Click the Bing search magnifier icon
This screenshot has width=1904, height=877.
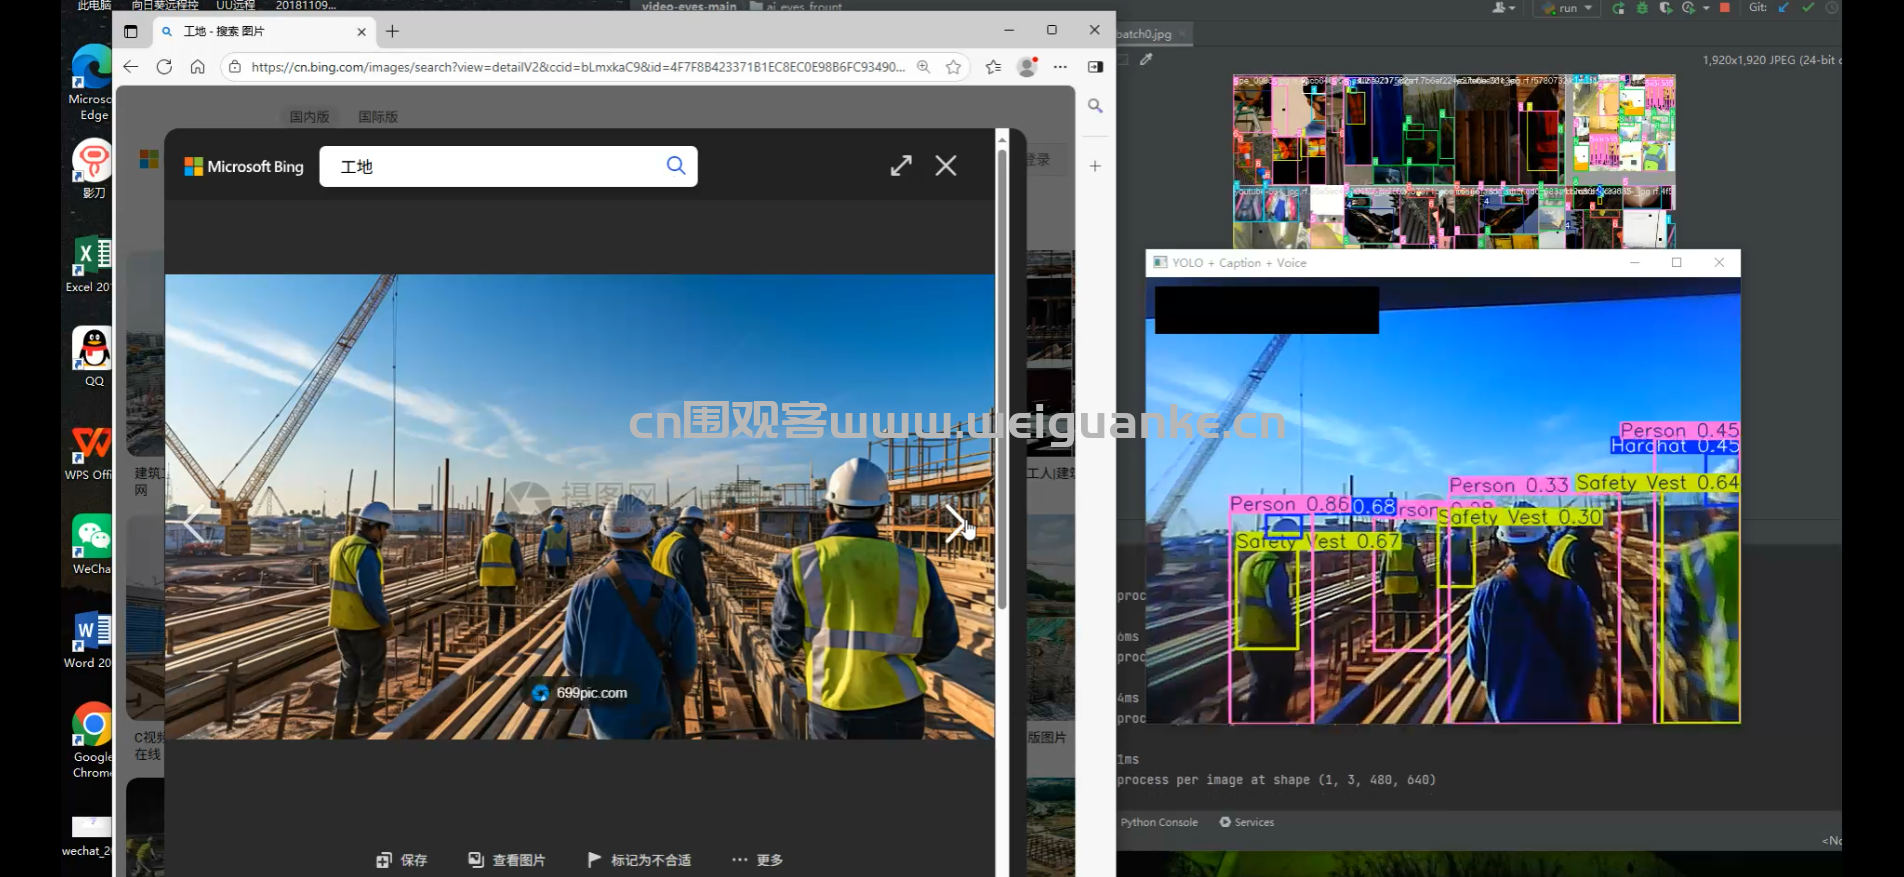(x=676, y=166)
